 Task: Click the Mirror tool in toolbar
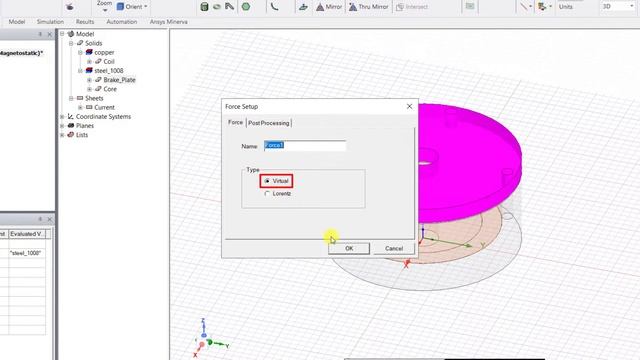[329, 7]
